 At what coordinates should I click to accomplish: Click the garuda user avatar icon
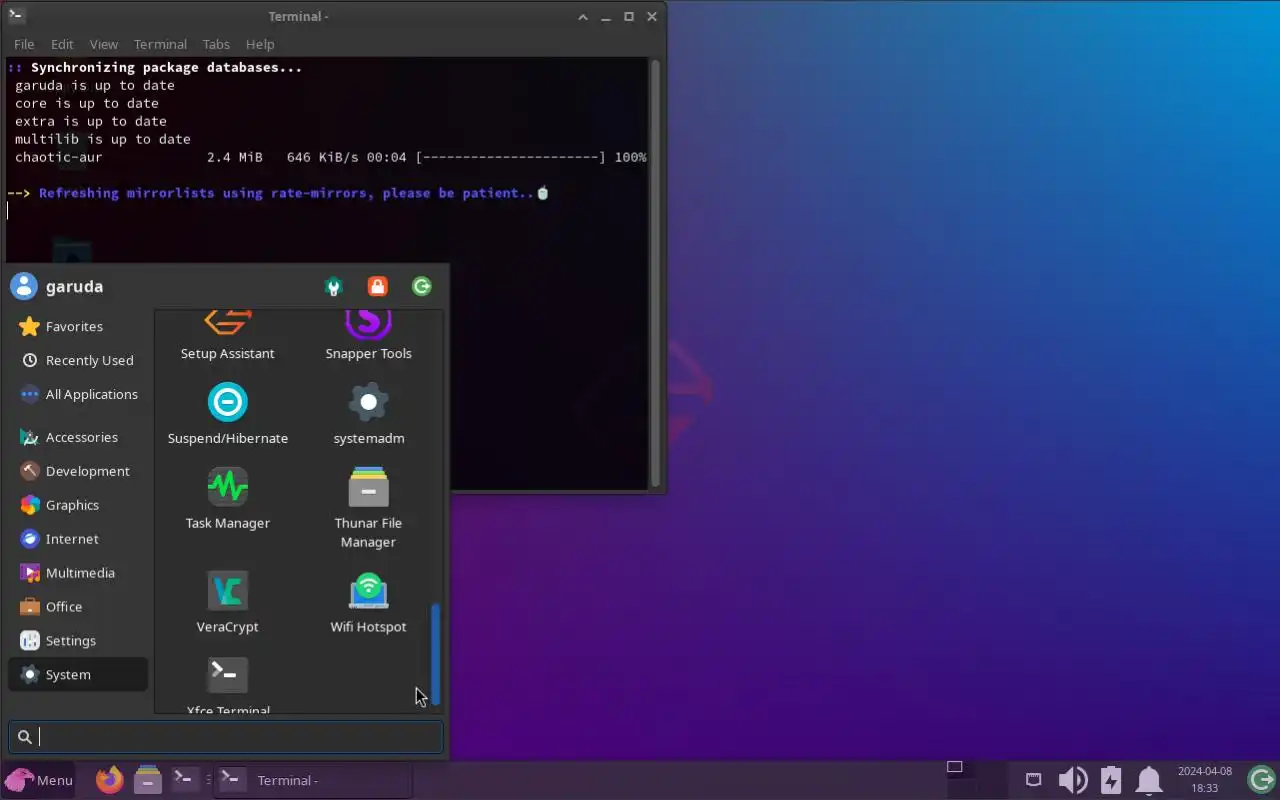coord(23,286)
